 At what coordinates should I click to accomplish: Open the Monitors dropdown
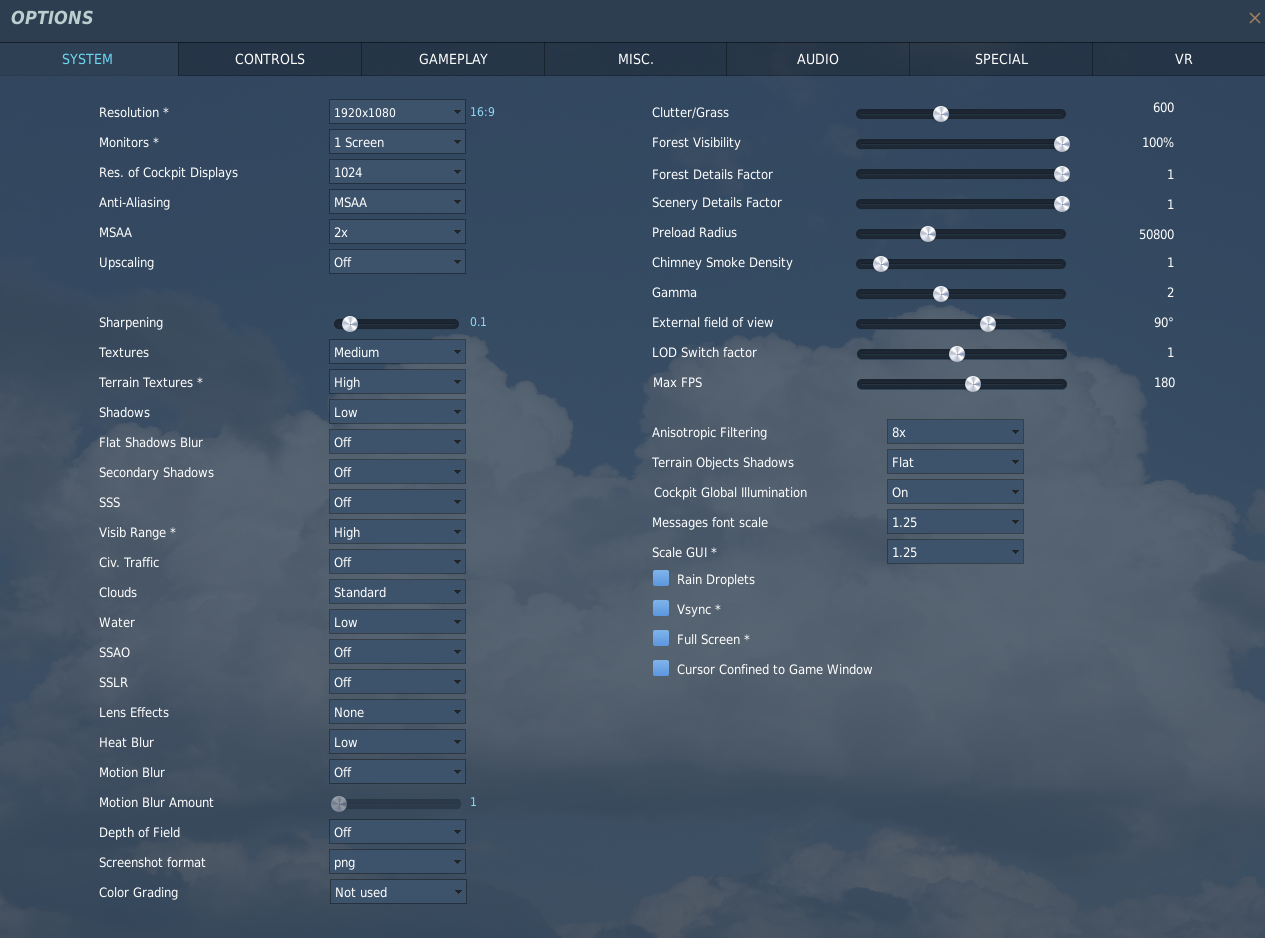397,142
